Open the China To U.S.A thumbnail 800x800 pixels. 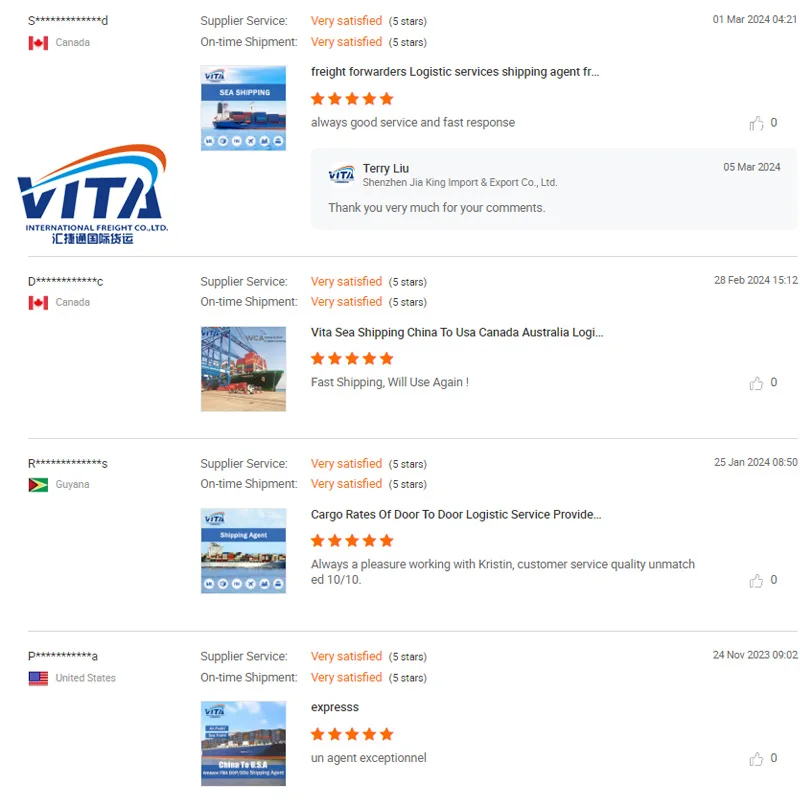pos(243,743)
